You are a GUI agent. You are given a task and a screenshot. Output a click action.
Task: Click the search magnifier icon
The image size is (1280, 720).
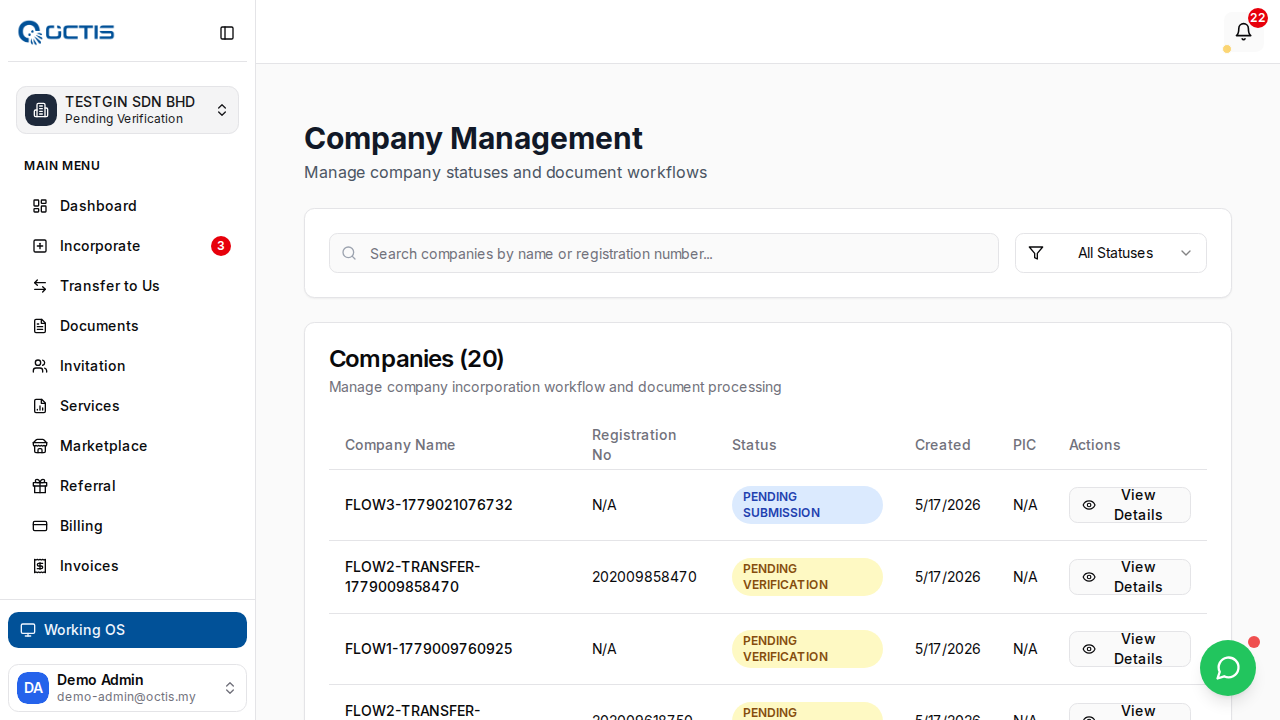[x=349, y=253]
